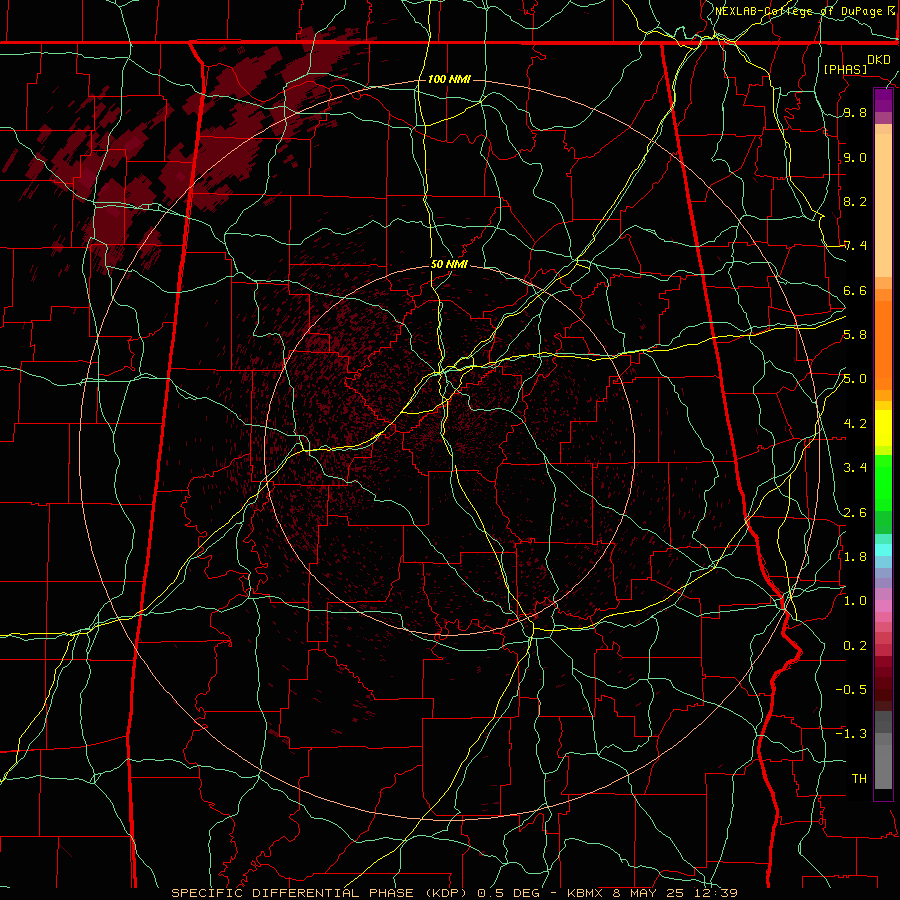Select the 6.6 legend value
The width and height of the screenshot is (900, 900).
pyautogui.click(x=855, y=290)
